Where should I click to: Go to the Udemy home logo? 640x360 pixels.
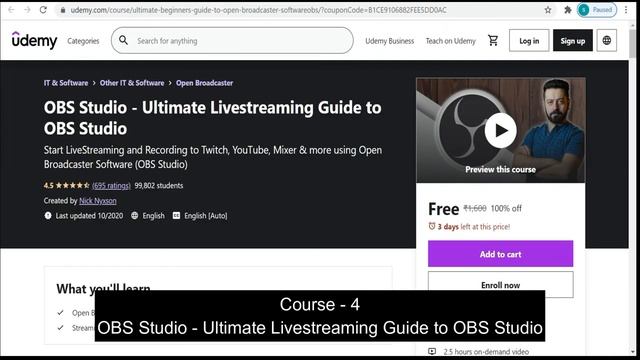(34, 40)
